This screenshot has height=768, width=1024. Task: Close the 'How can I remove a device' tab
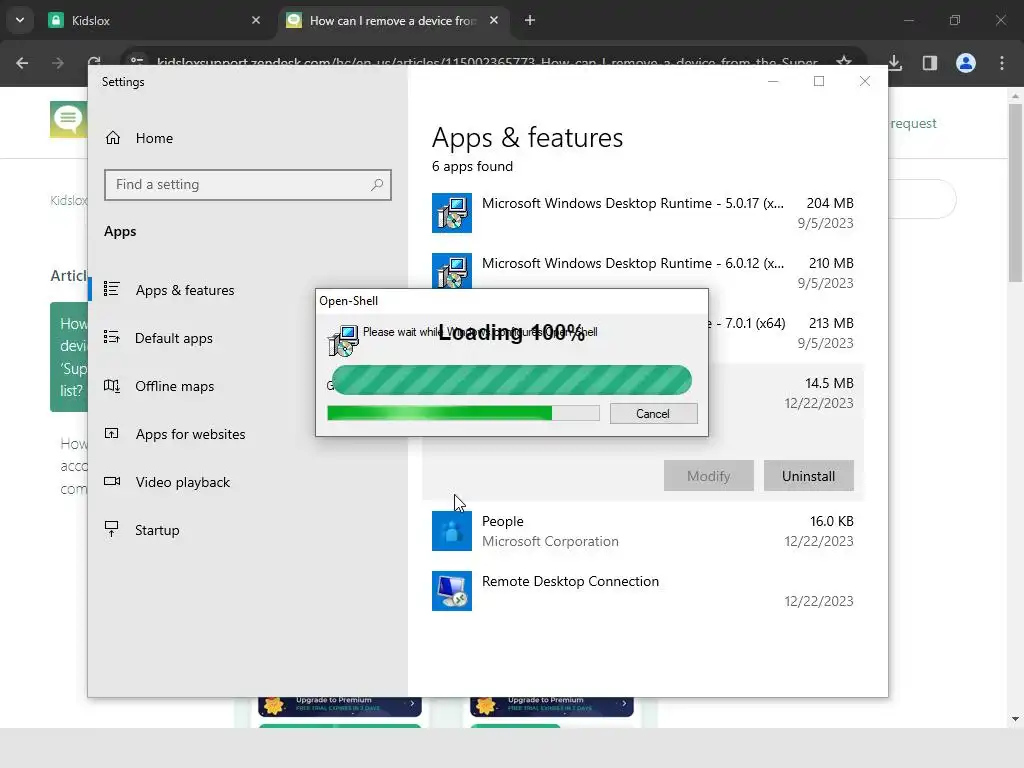coord(494,20)
